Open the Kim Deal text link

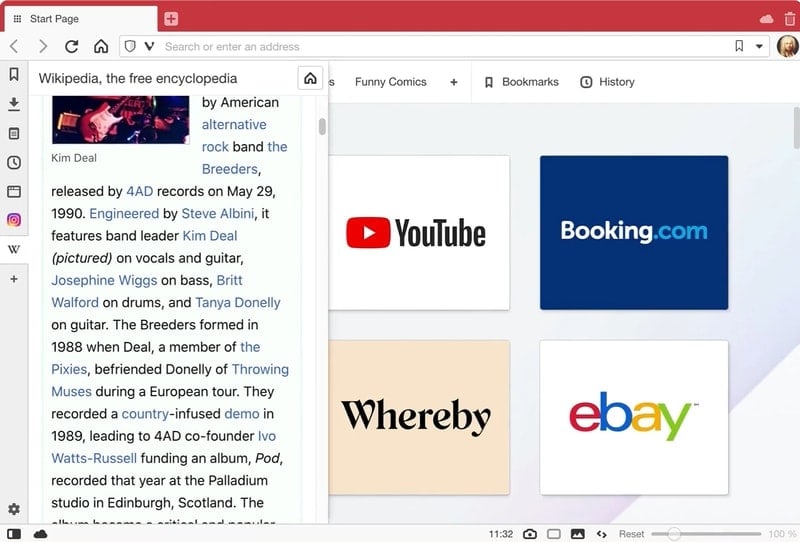[210, 236]
